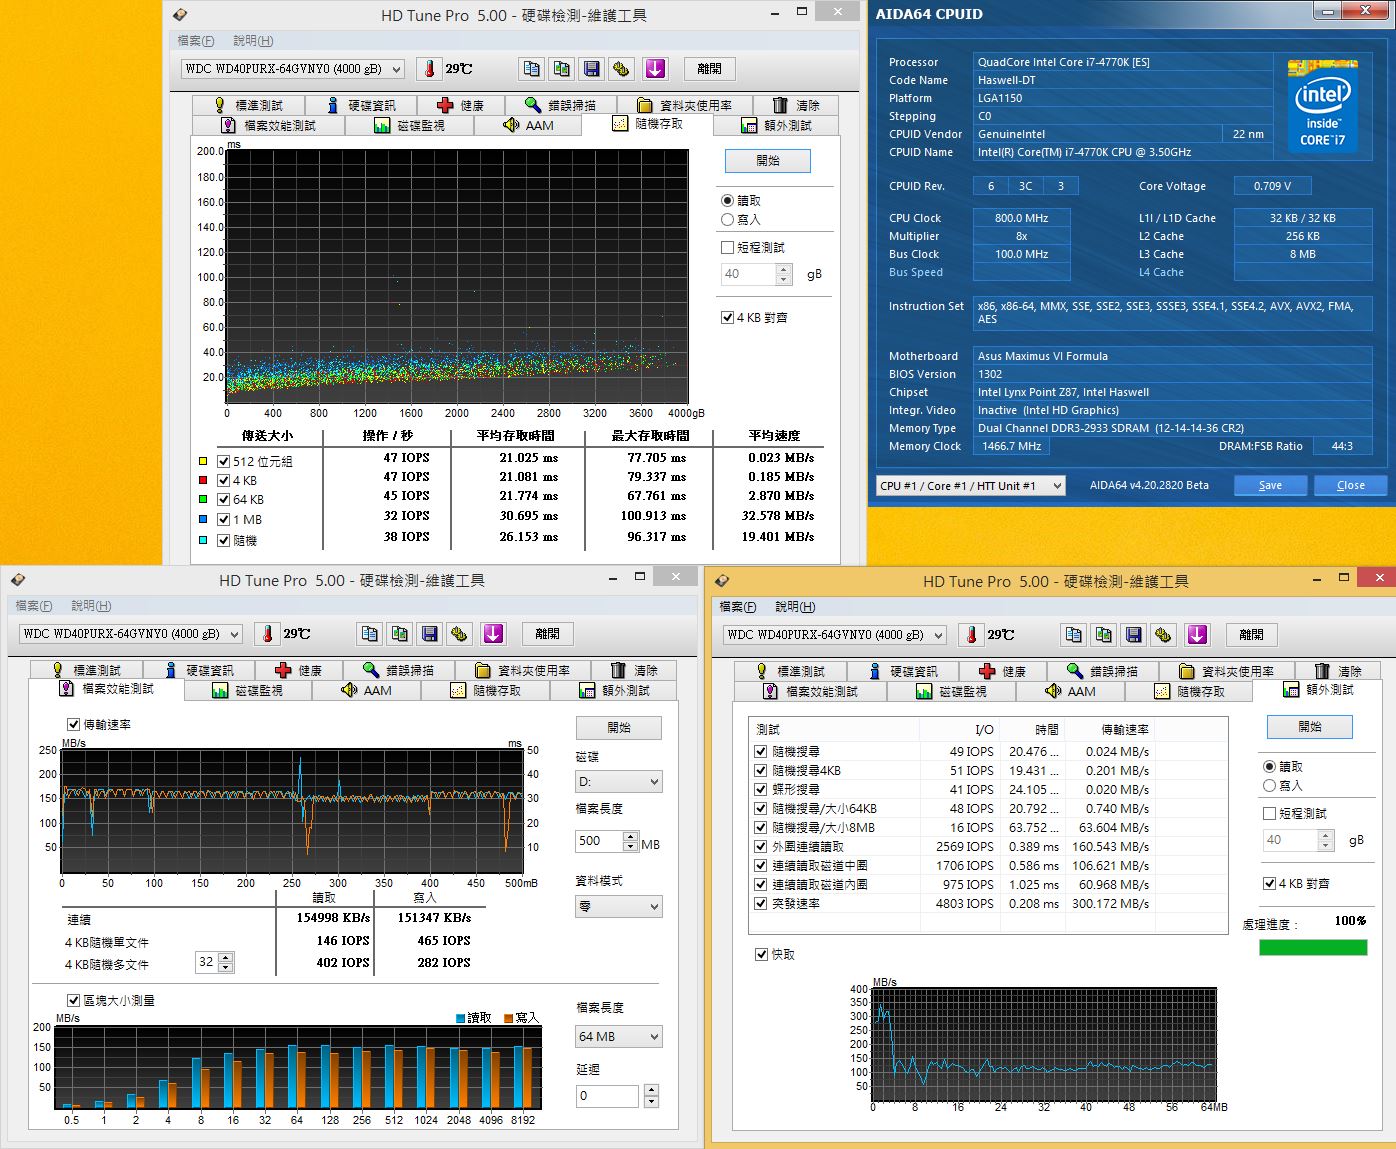Click copy screenshot icon in bottom-right HD Tune toolbar
Viewport: 1396px width, 1149px height.
[x=1103, y=635]
